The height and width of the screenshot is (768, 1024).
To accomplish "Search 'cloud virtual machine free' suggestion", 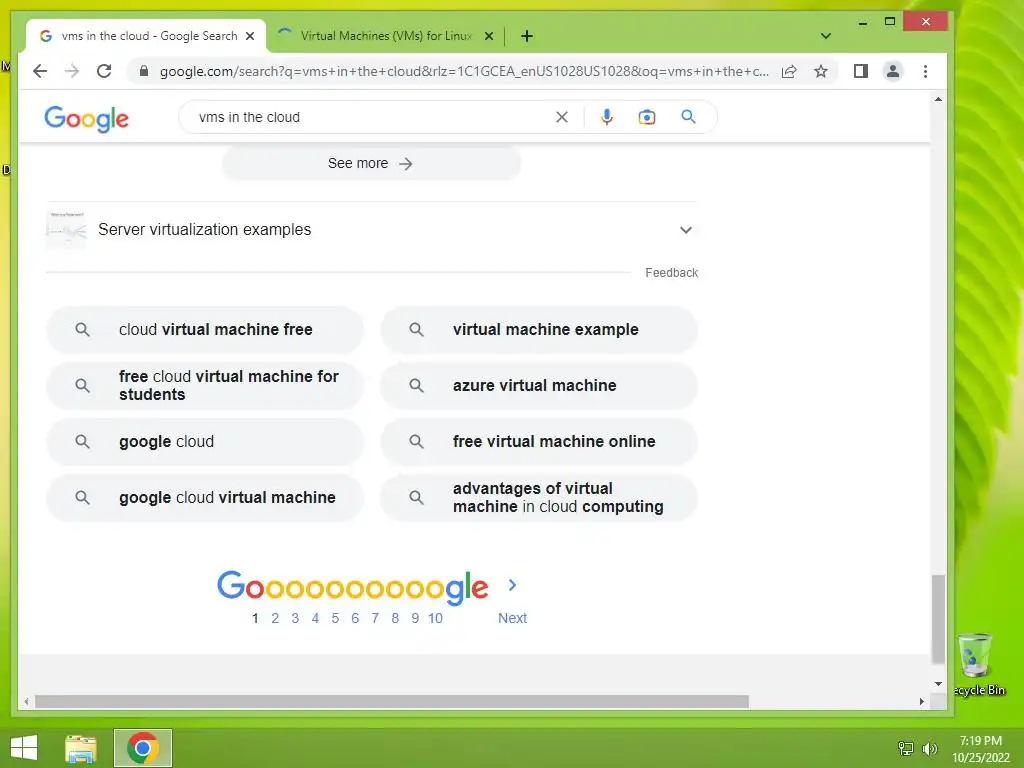I will [204, 330].
